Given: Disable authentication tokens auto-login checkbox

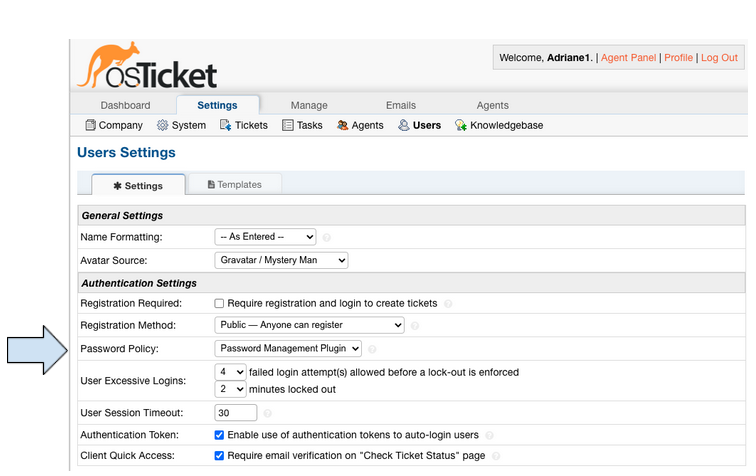Looking at the screenshot, I should coord(219,435).
